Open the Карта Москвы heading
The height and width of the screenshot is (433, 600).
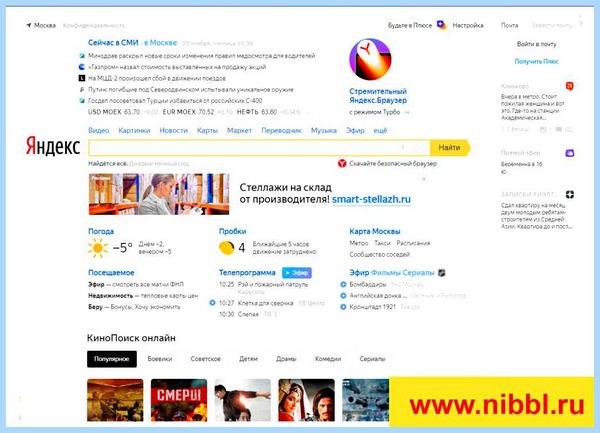[x=375, y=231]
